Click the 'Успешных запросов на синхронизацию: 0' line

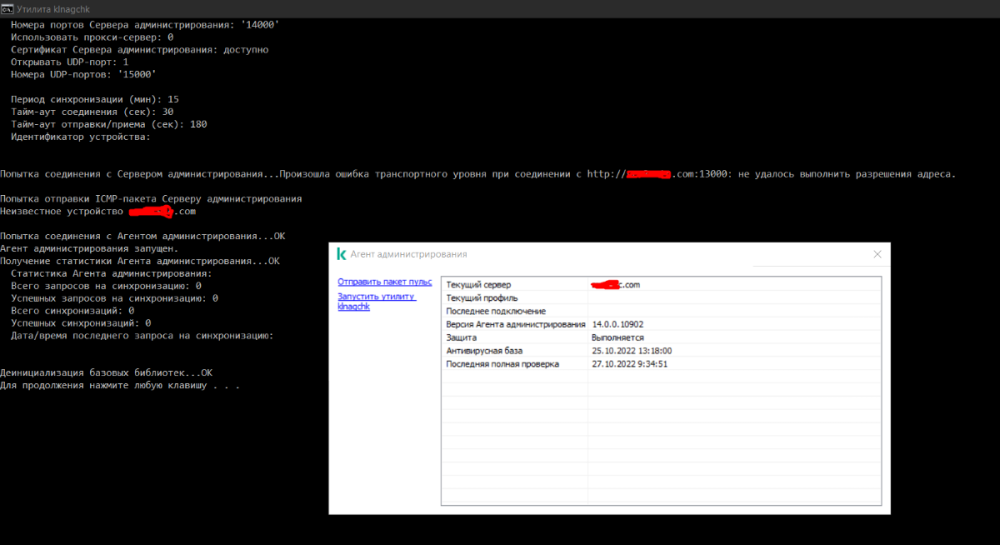115,298
